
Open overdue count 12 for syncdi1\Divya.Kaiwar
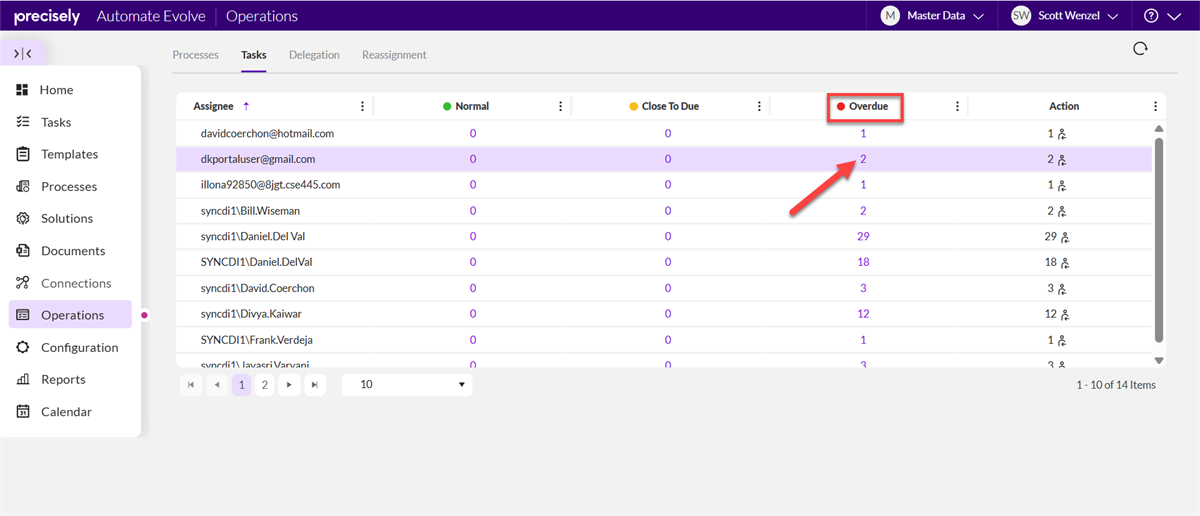(863, 315)
